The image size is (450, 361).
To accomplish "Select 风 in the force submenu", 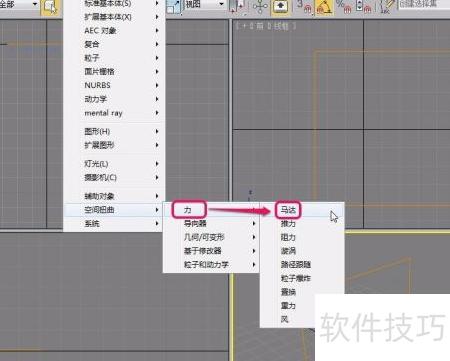I will (x=285, y=319).
